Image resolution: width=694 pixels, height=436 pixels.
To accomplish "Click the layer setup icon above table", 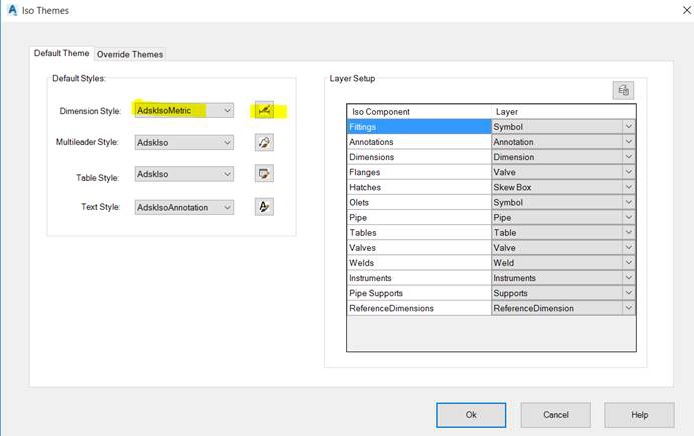I will [x=623, y=90].
